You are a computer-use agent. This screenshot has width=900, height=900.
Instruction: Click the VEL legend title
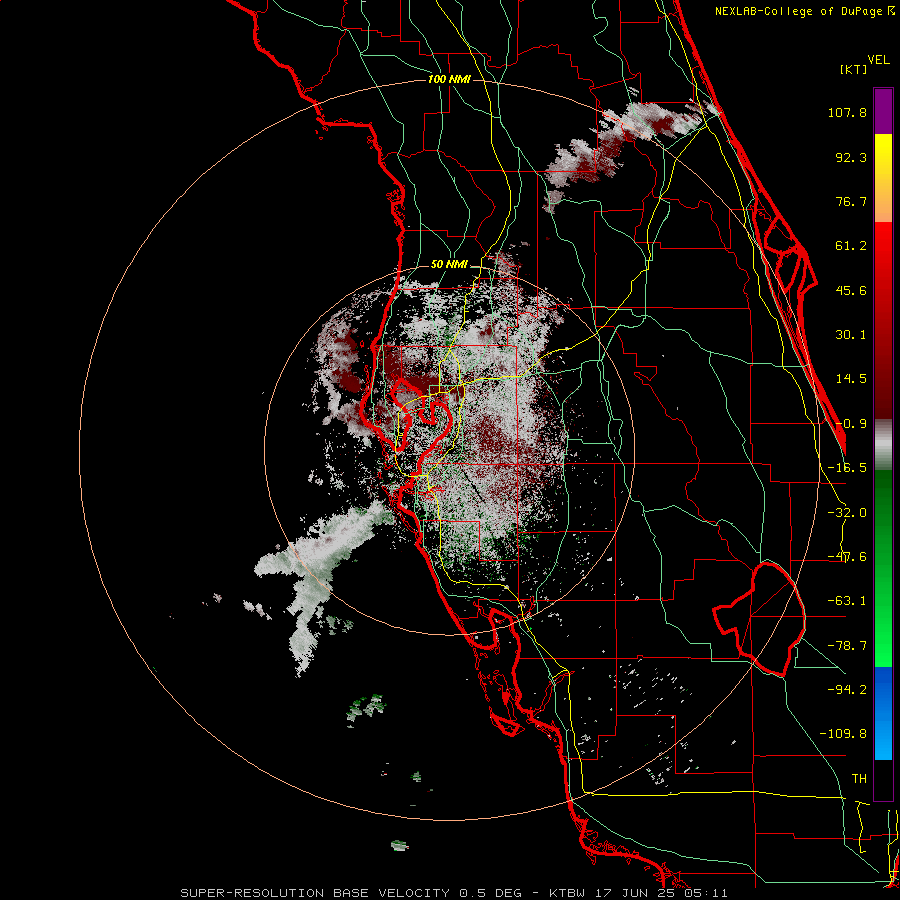[x=878, y=60]
